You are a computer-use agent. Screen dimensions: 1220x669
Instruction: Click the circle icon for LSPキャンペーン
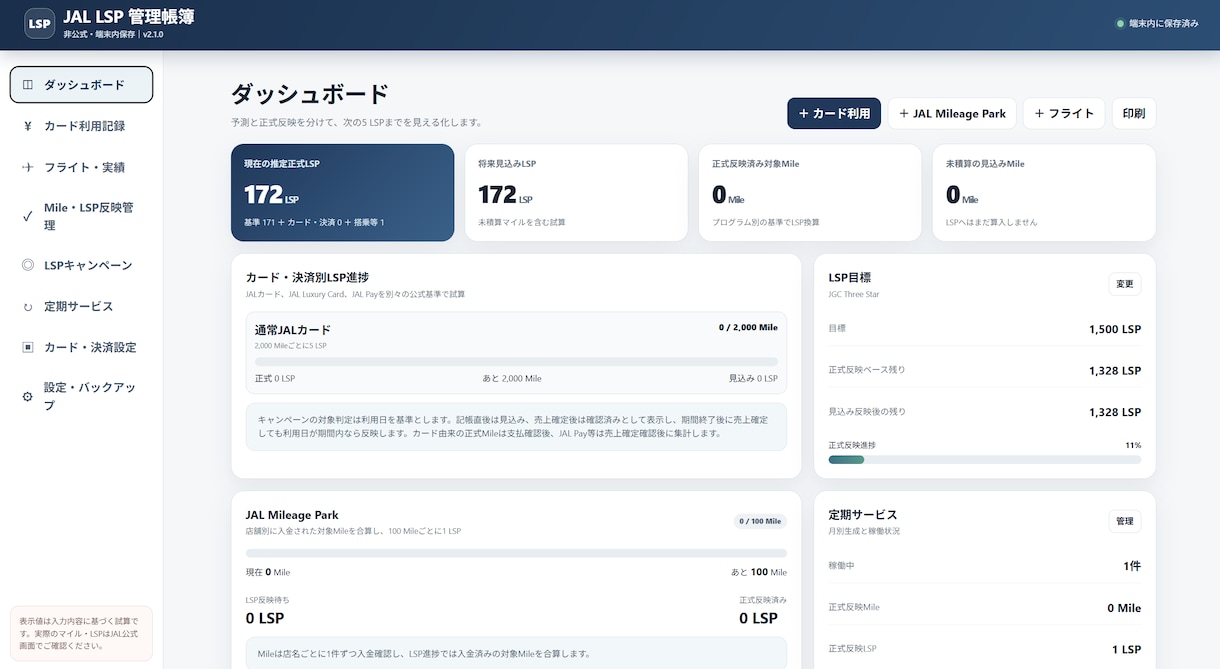pyautogui.click(x=28, y=265)
